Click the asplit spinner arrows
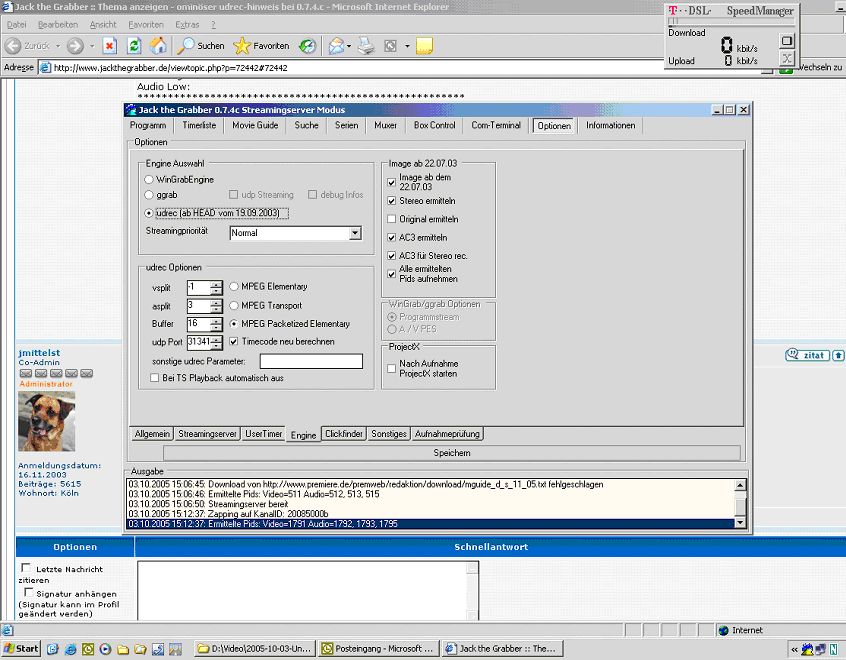Viewport: 846px width, 660px height. coord(216,306)
